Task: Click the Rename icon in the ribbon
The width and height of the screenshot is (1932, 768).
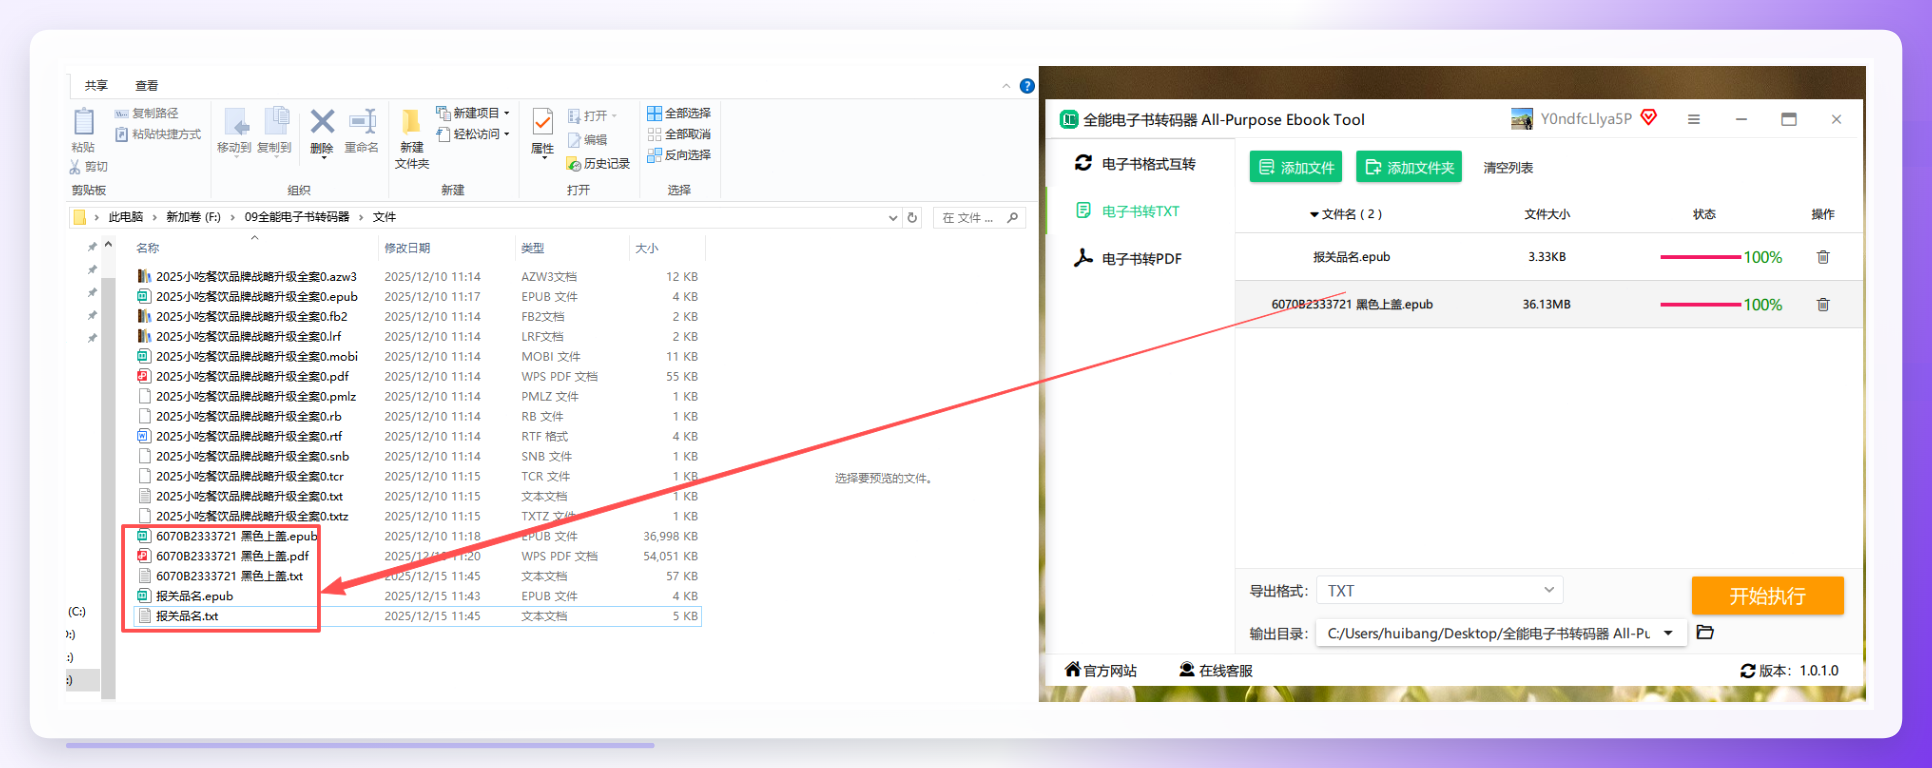Action: [362, 122]
